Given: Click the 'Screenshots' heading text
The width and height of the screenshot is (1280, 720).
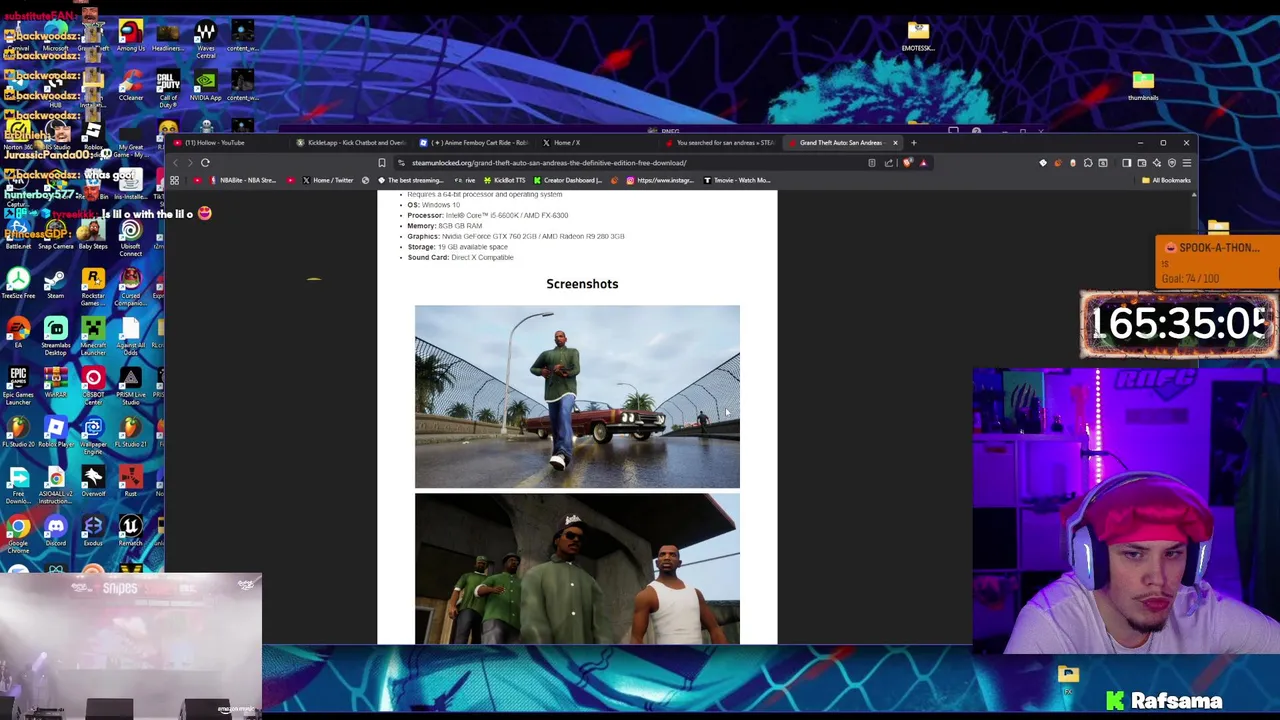Looking at the screenshot, I should pyautogui.click(x=582, y=284).
